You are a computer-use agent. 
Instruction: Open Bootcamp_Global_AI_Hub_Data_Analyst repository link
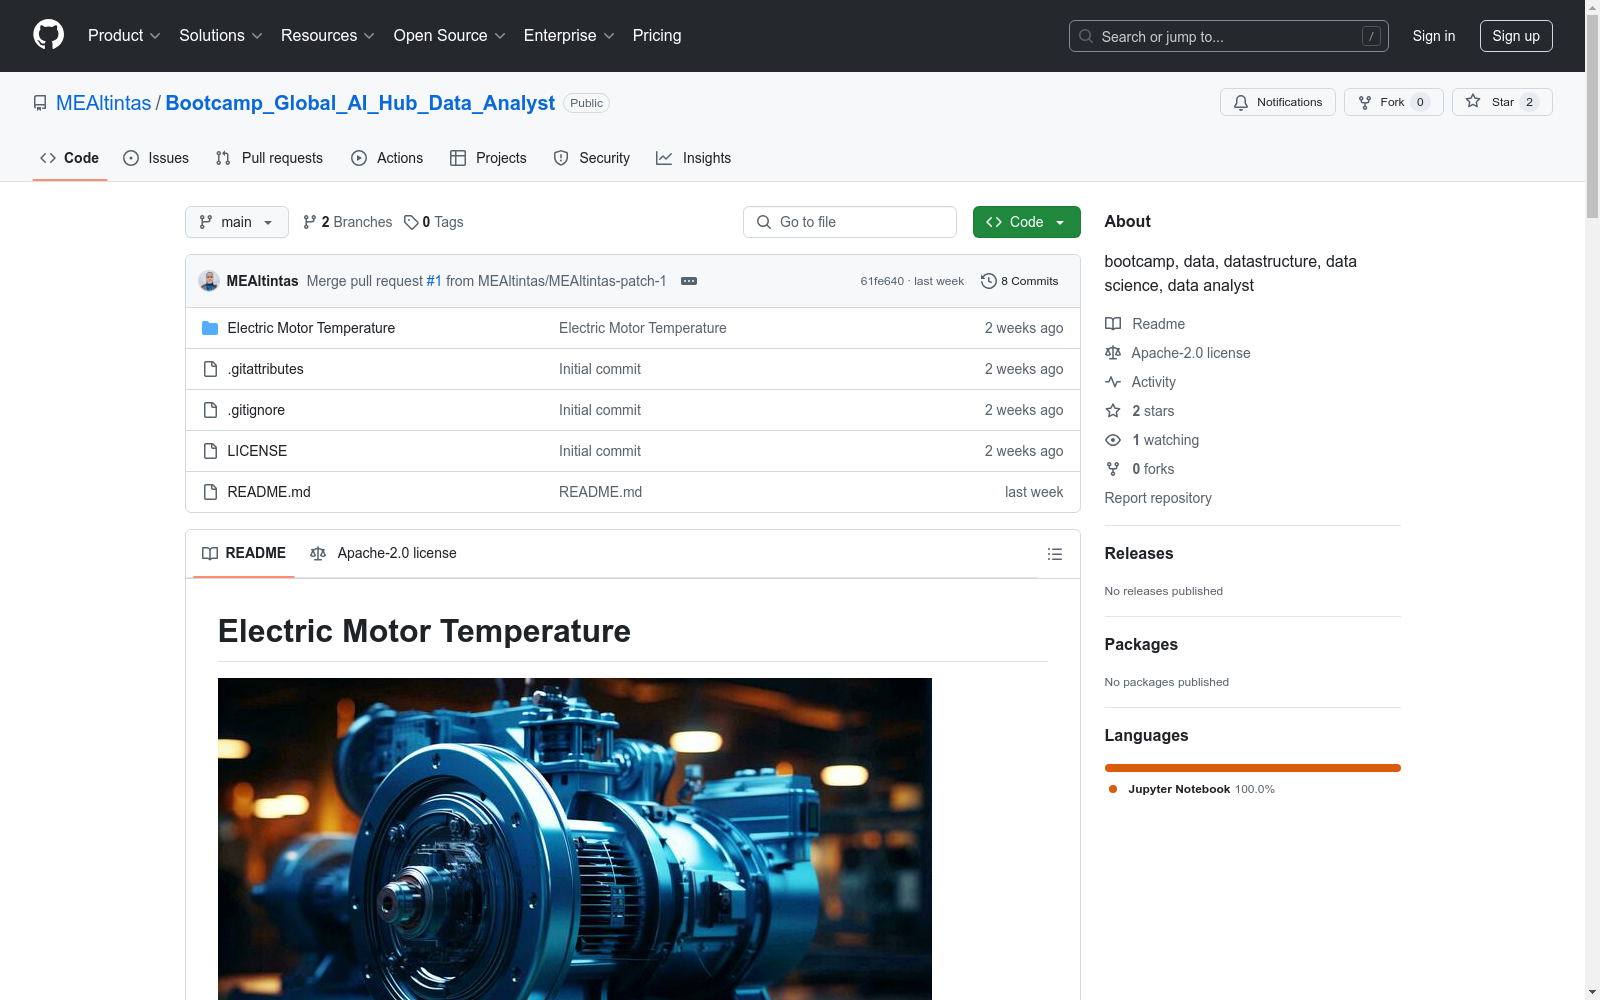coord(360,103)
